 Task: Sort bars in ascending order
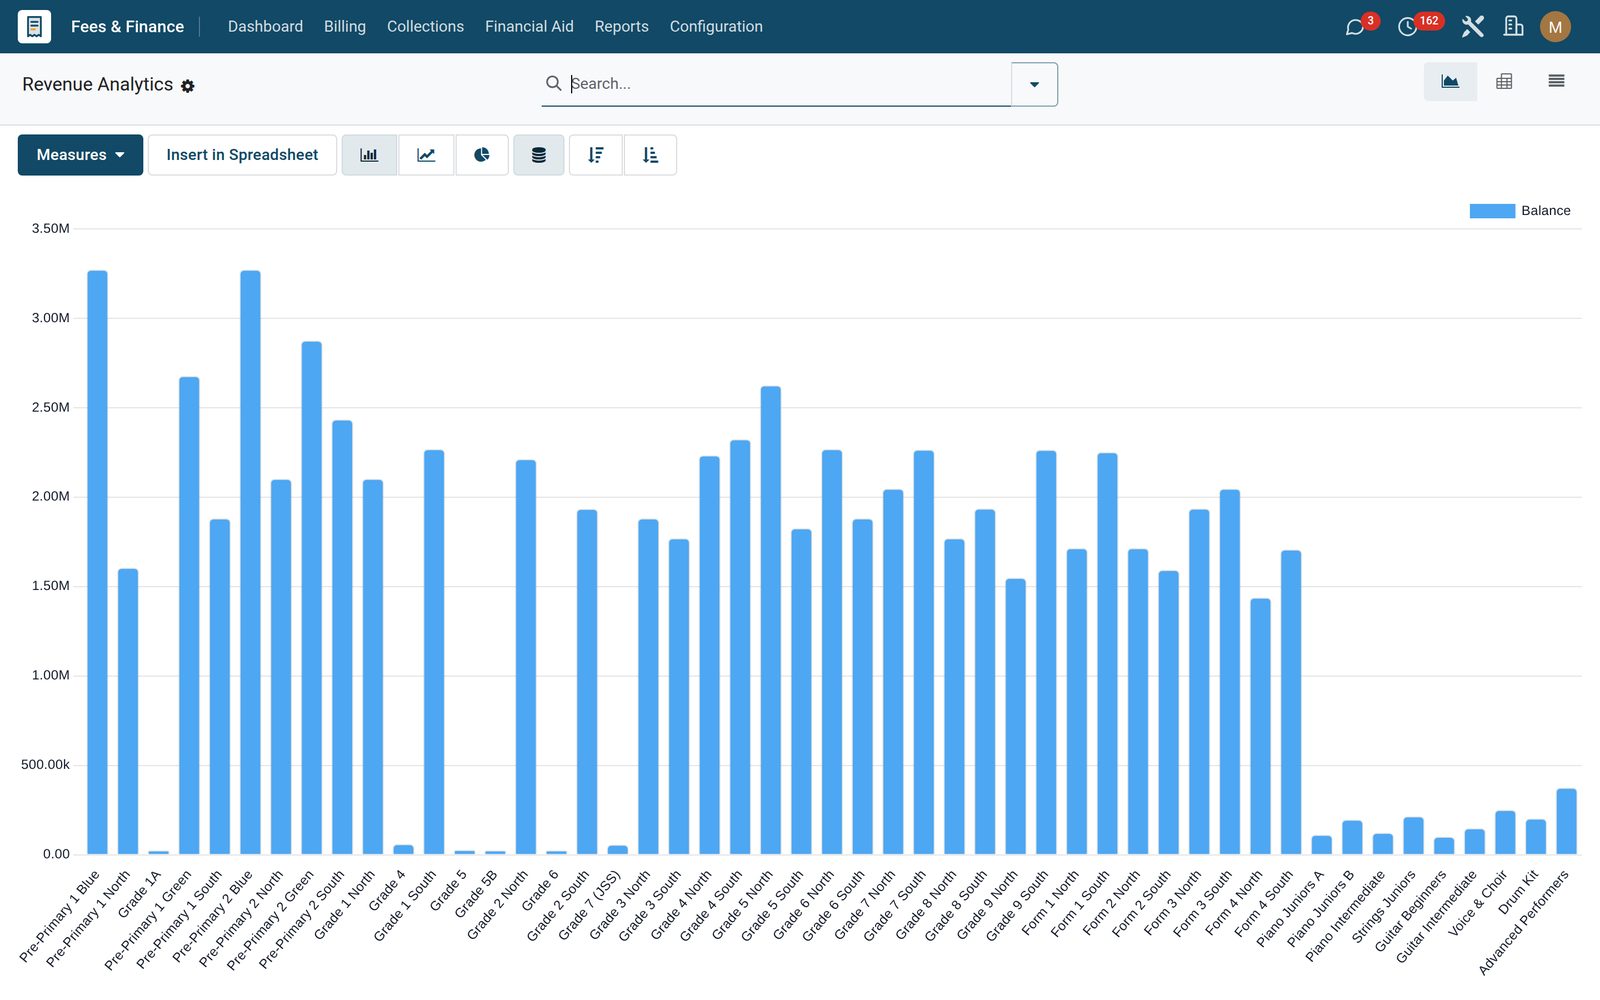650,155
